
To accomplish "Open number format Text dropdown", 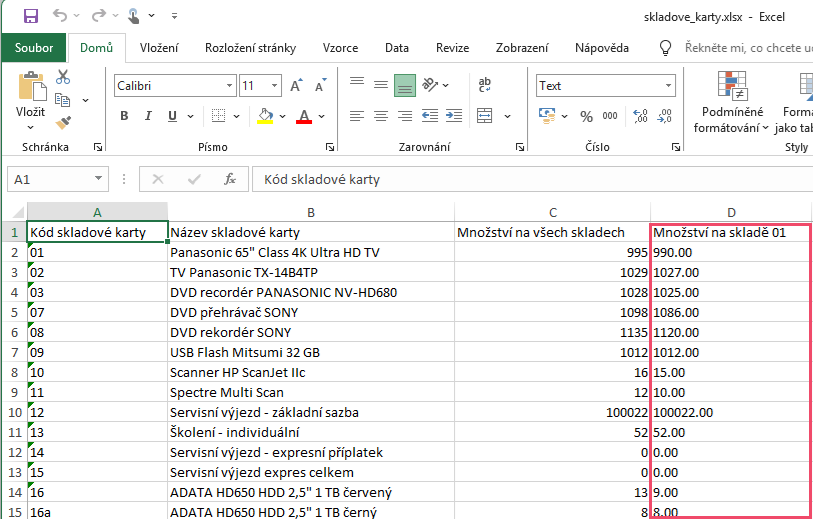I will [668, 86].
